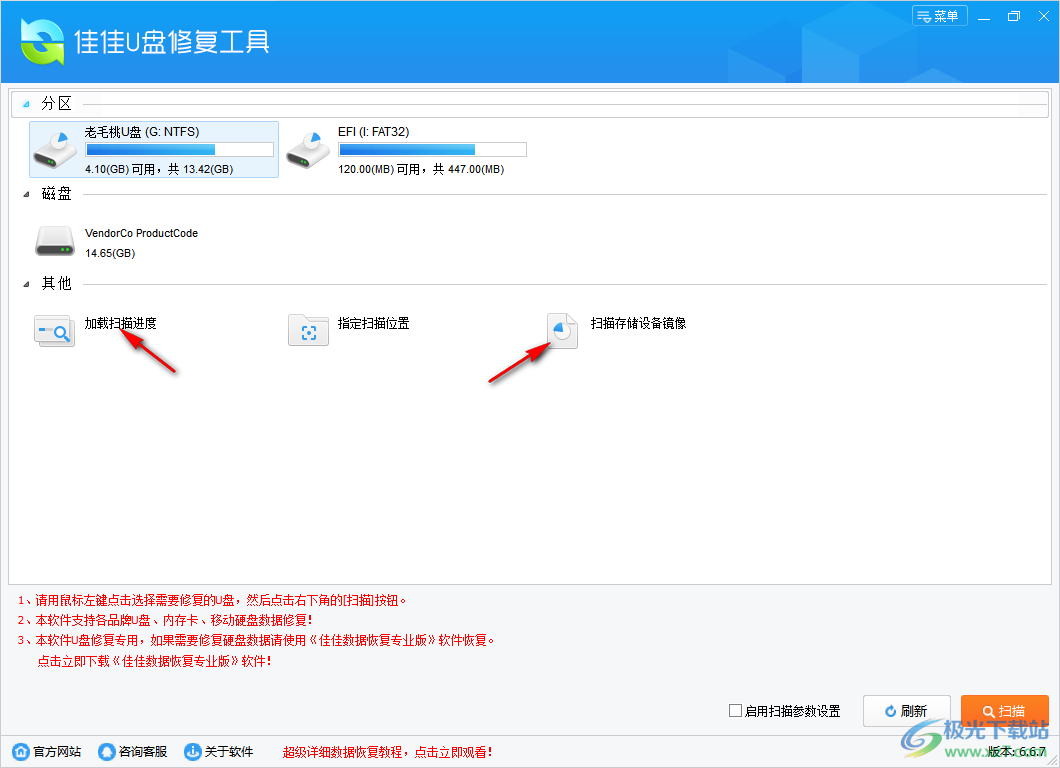1060x768 pixels.
Task: Restore down the application window
Action: coord(1014,16)
